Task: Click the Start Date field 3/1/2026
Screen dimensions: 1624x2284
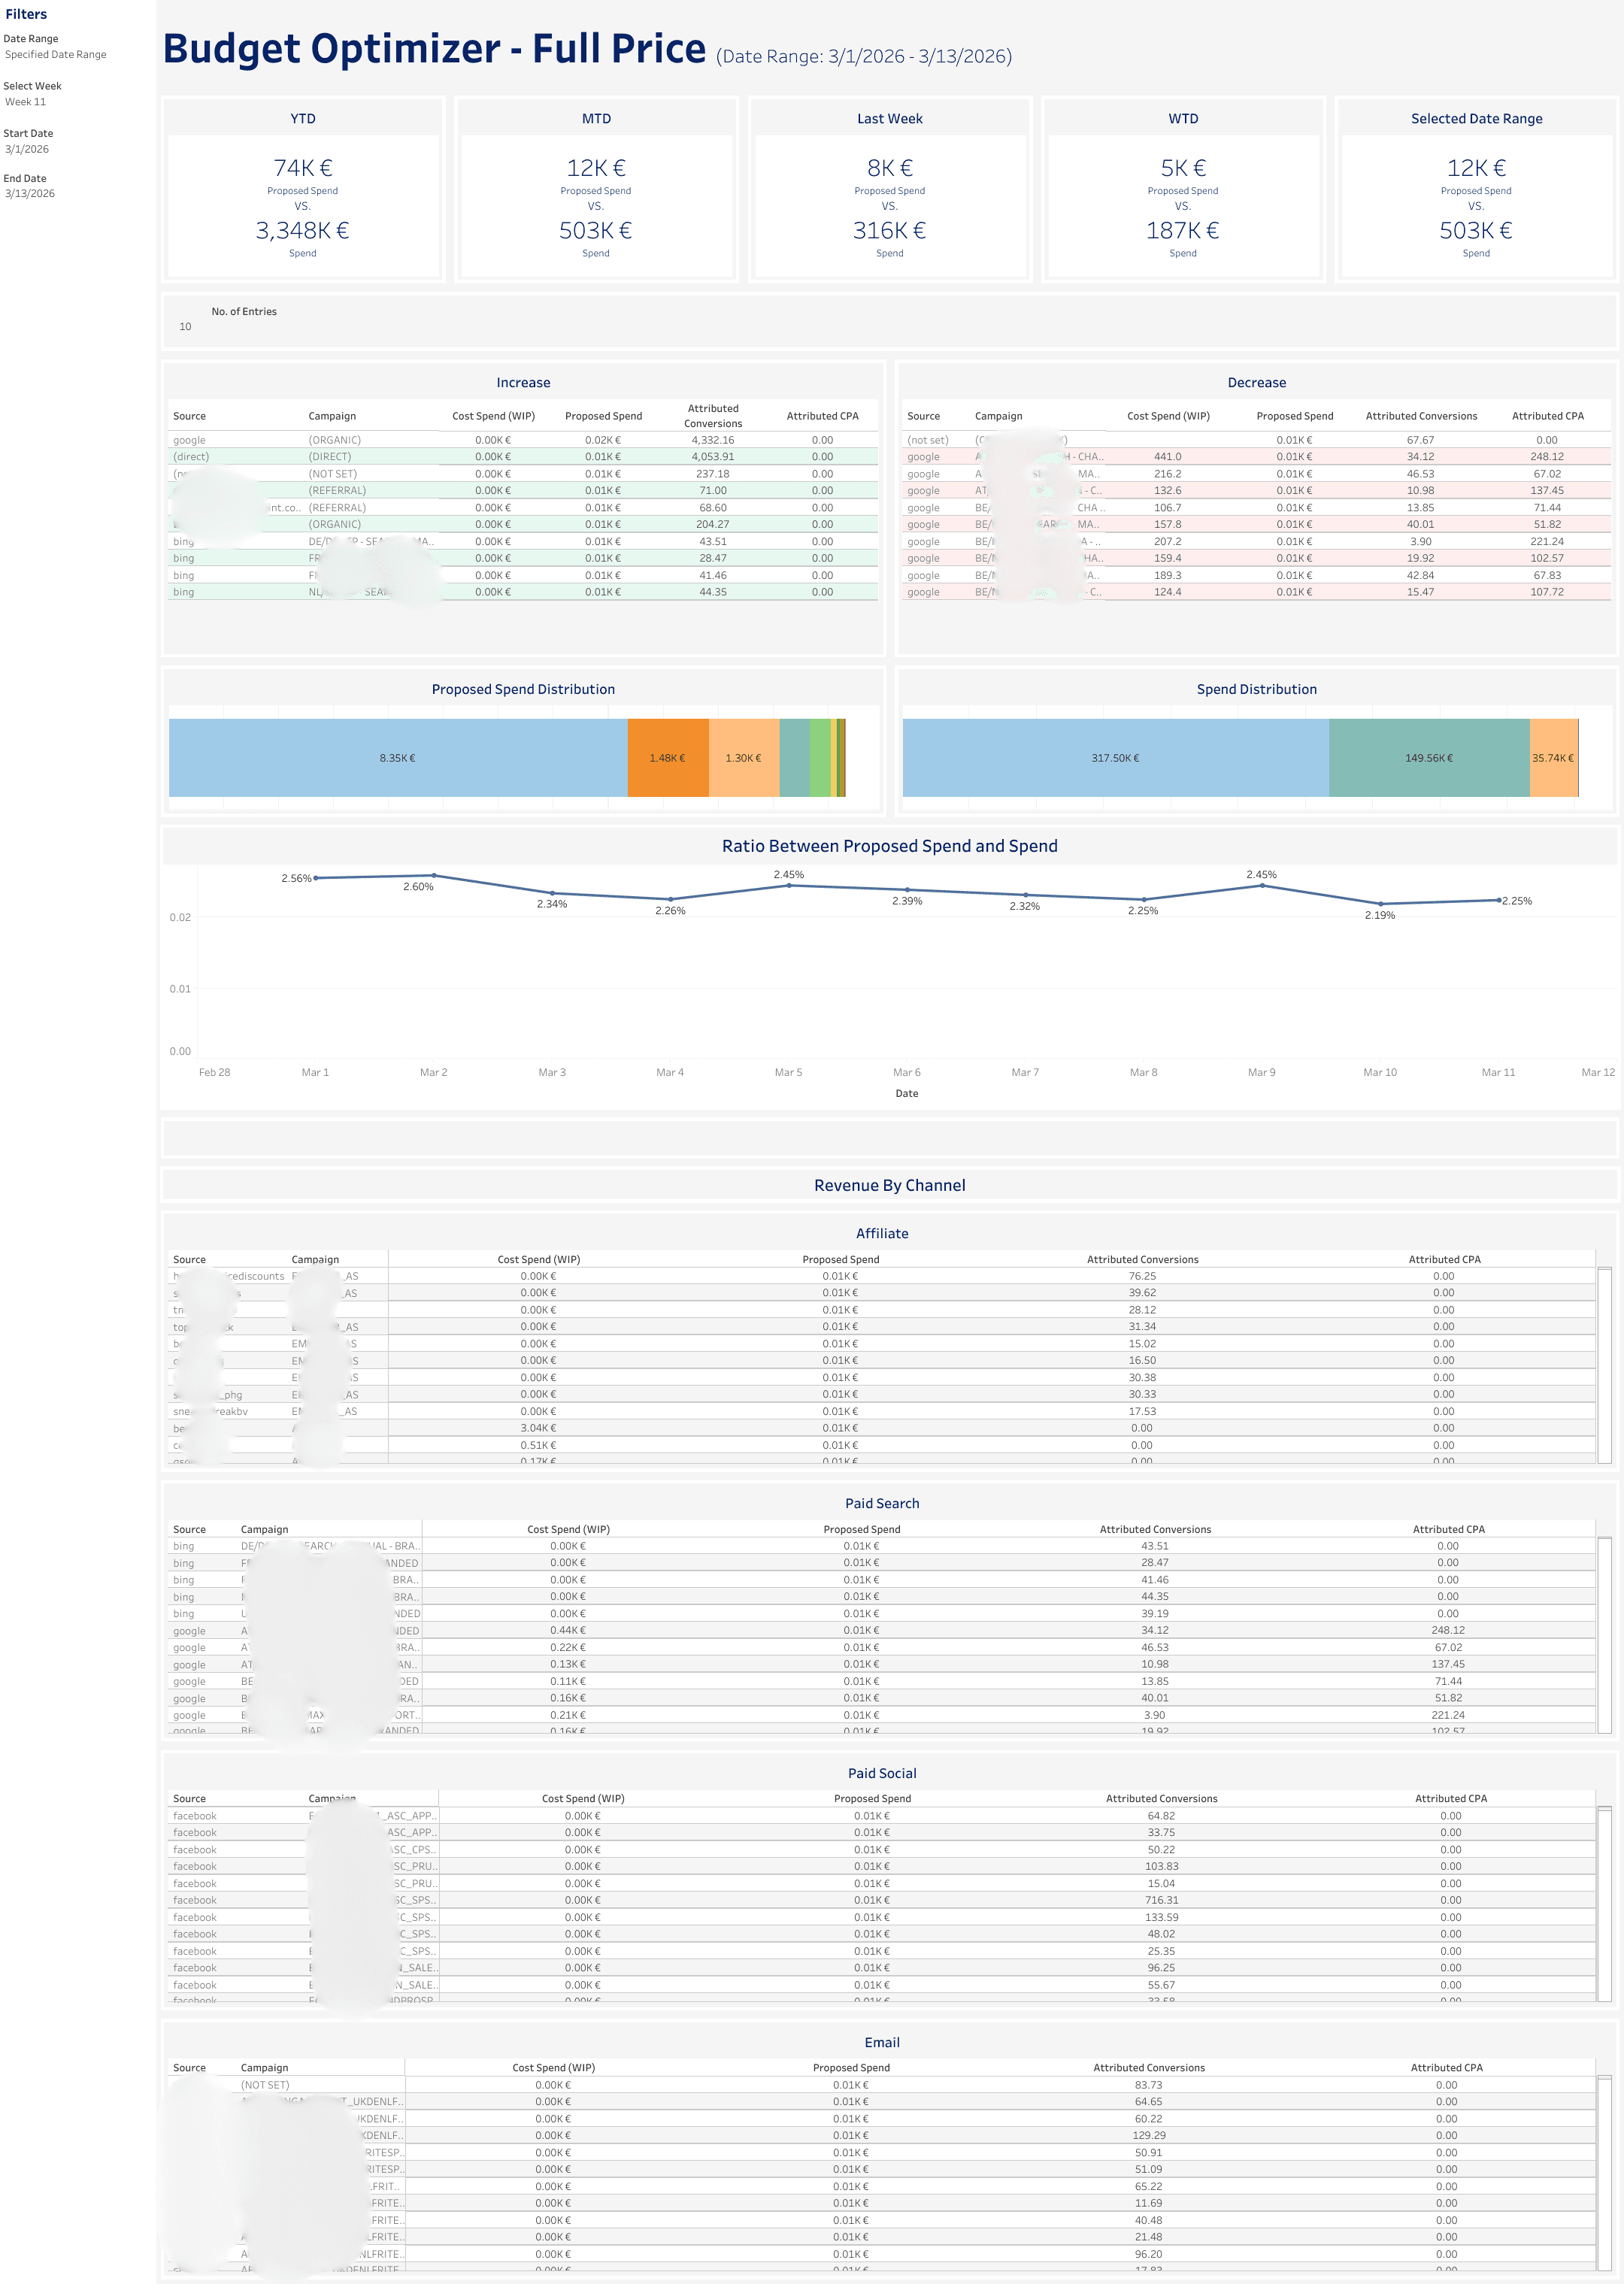Action: coord(27,149)
